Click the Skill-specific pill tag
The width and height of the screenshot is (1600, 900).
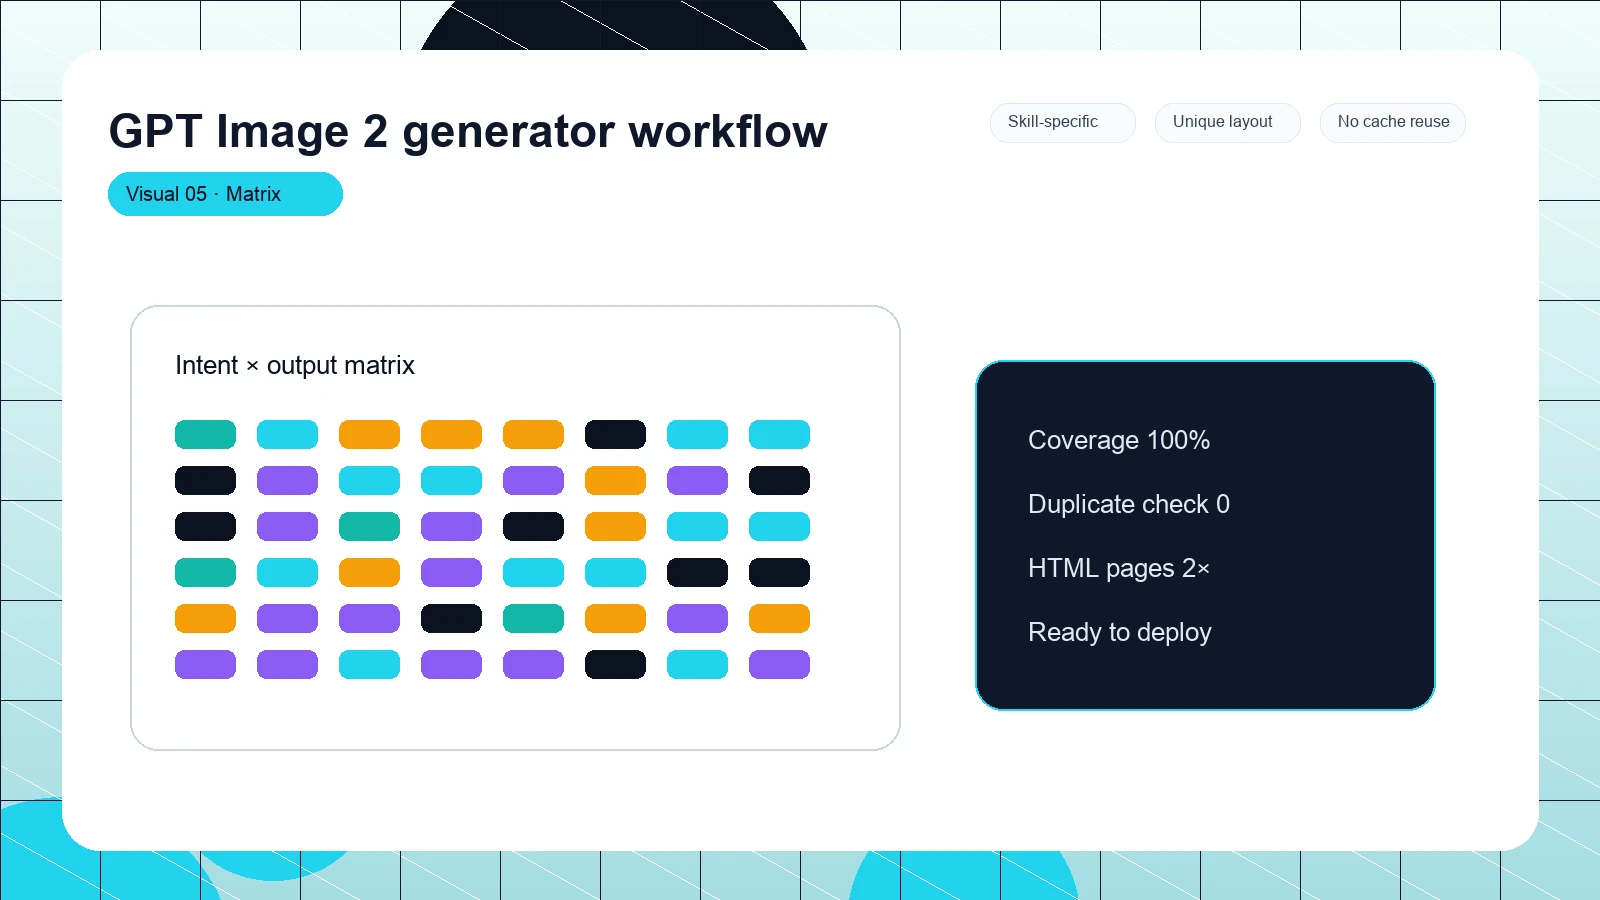[1063, 122]
